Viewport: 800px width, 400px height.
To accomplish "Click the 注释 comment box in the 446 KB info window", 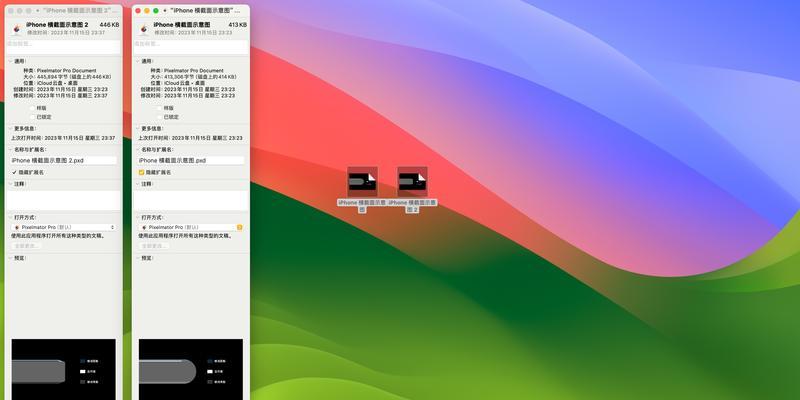I will pyautogui.click(x=63, y=201).
